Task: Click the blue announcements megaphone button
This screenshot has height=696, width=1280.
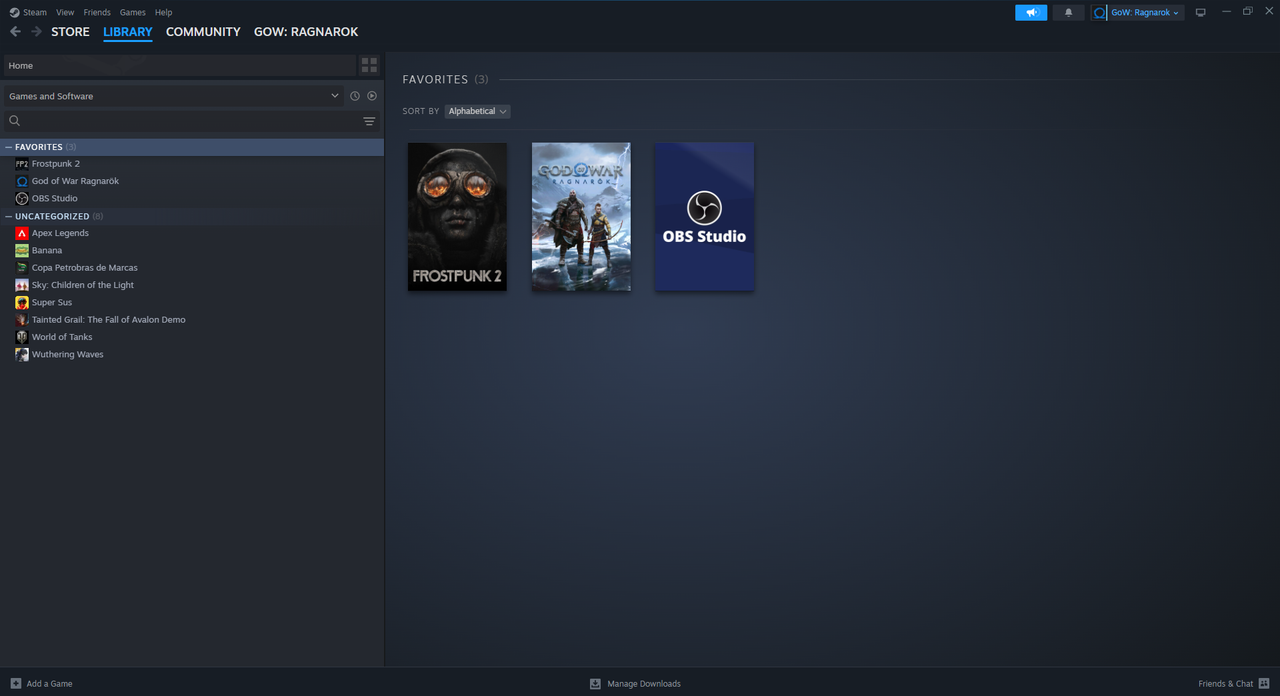Action: 1031,12
